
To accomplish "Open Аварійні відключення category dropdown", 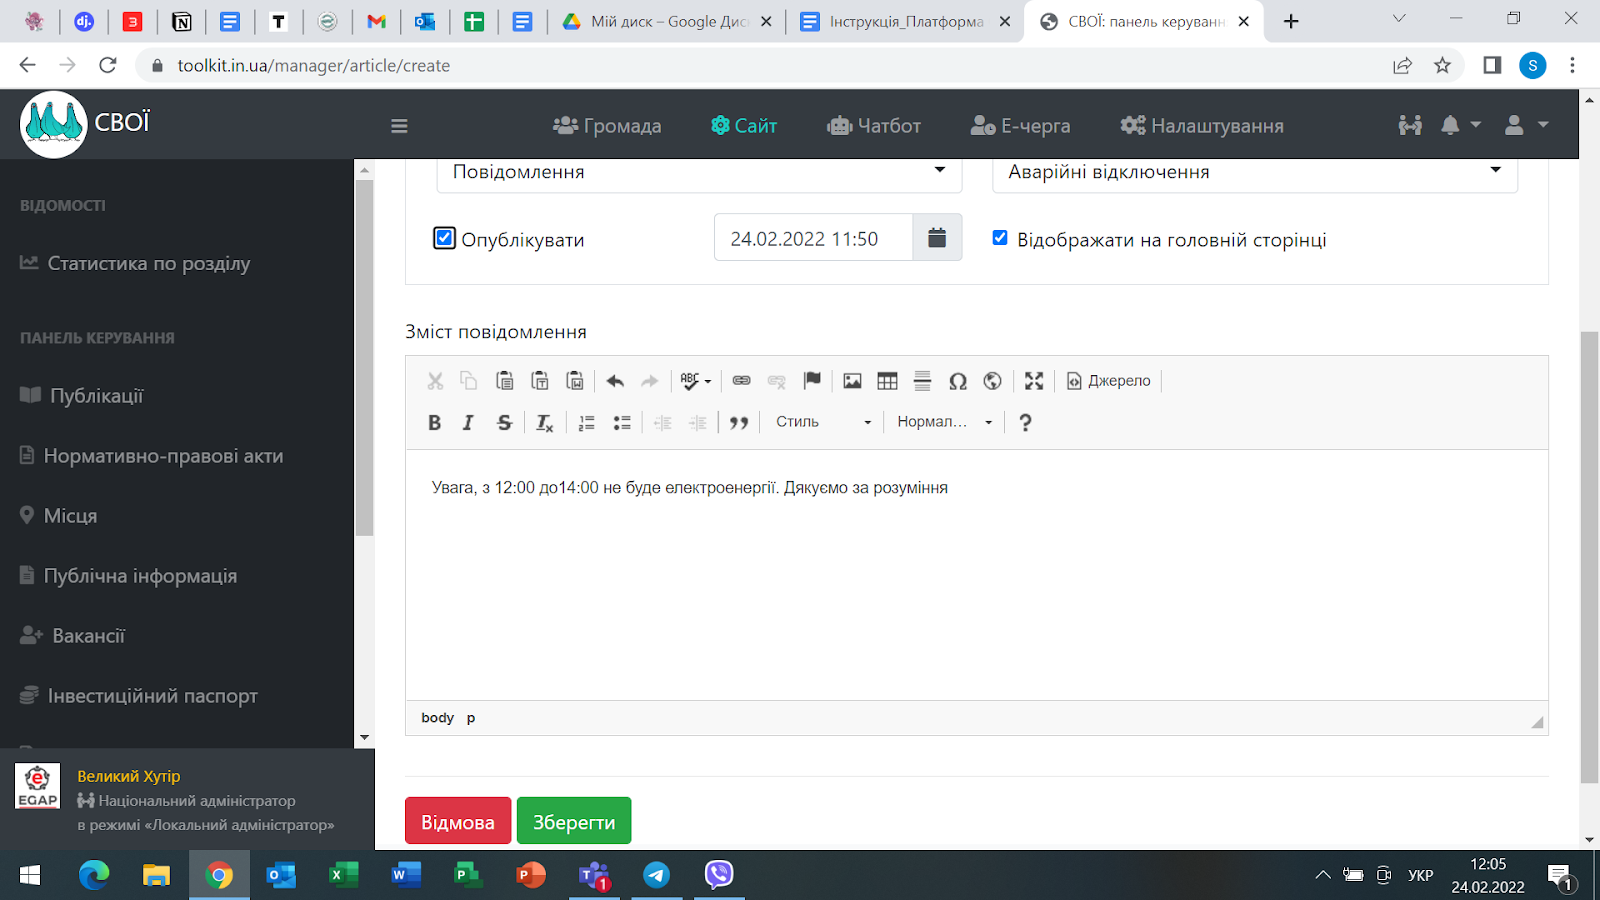I will (x=1254, y=172).
